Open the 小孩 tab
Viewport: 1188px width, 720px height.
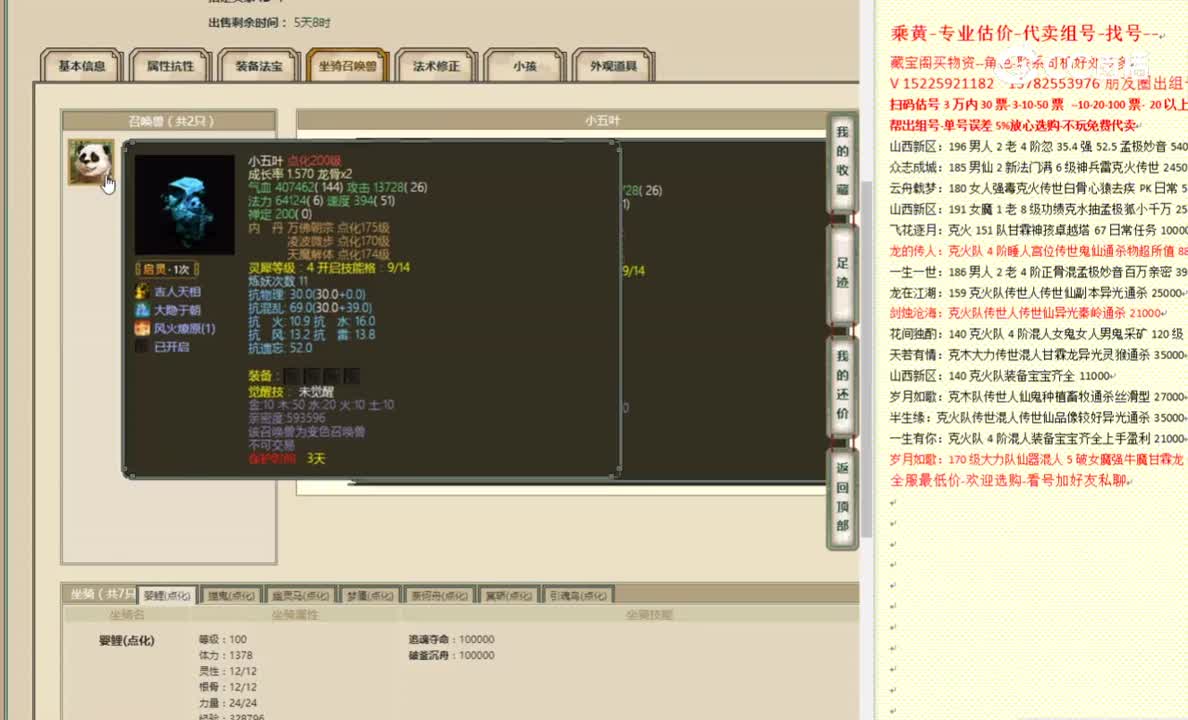525,66
